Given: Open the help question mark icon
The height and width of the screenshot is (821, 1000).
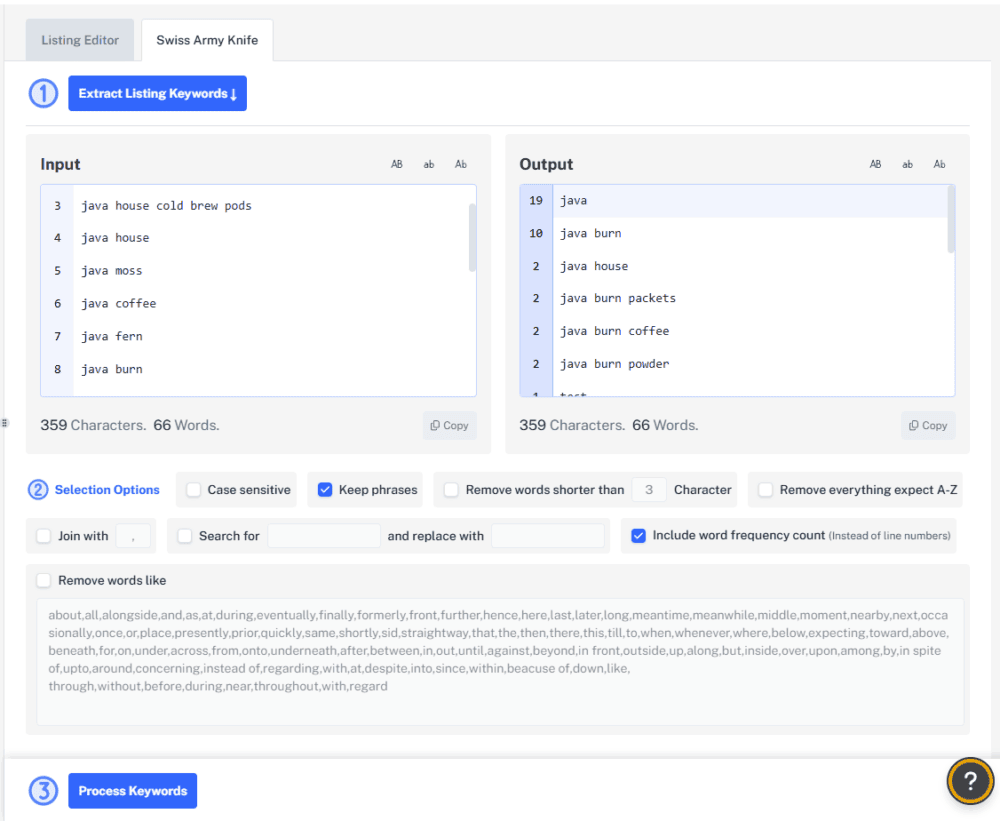Looking at the screenshot, I should [970, 782].
